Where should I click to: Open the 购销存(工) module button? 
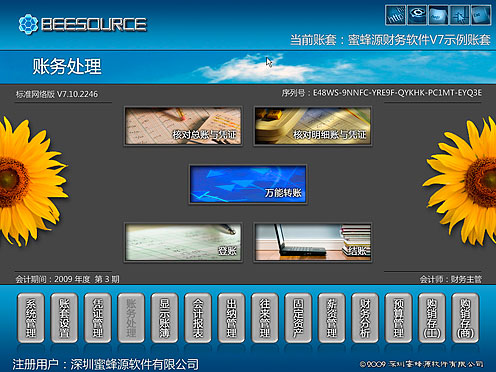432,318
